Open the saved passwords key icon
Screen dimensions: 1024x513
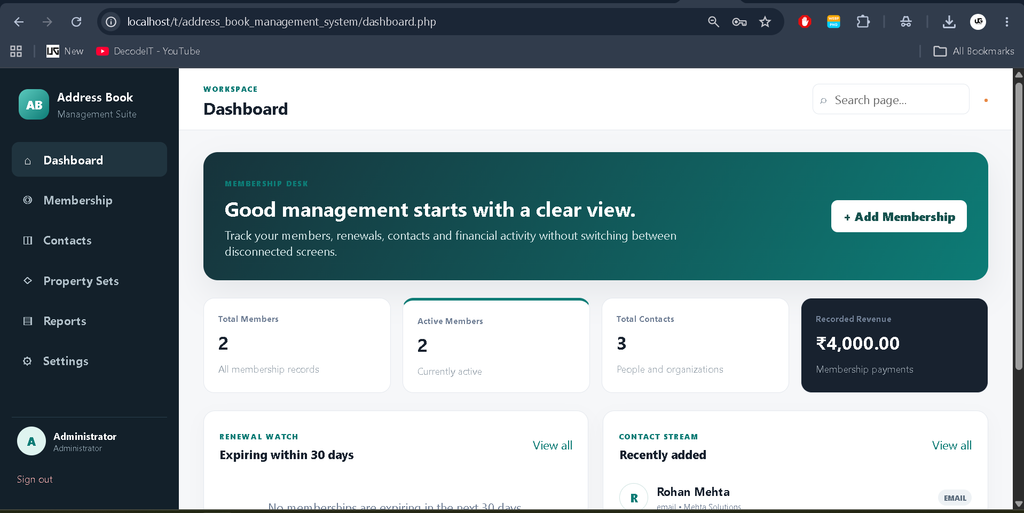(739, 22)
